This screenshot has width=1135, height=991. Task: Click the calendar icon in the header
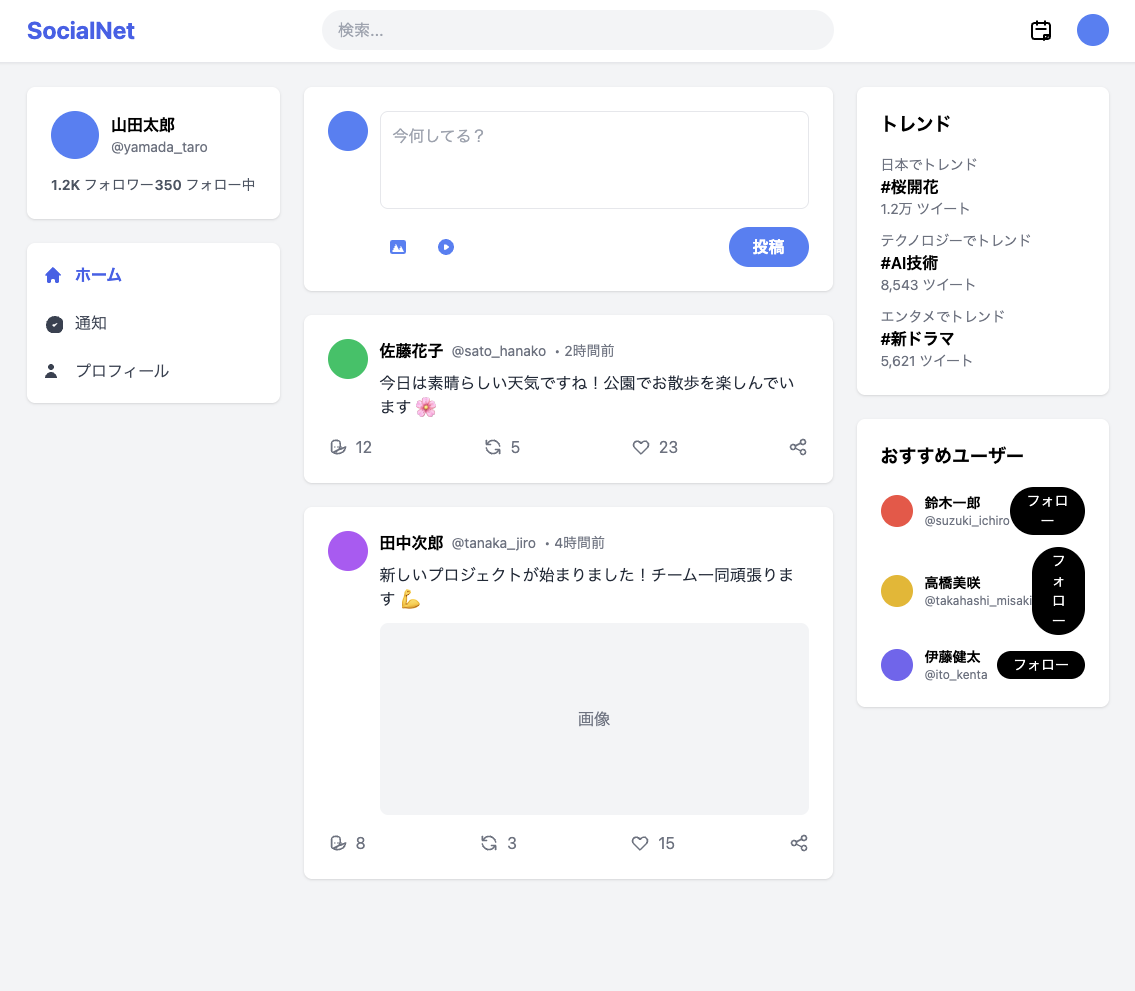tap(1041, 30)
